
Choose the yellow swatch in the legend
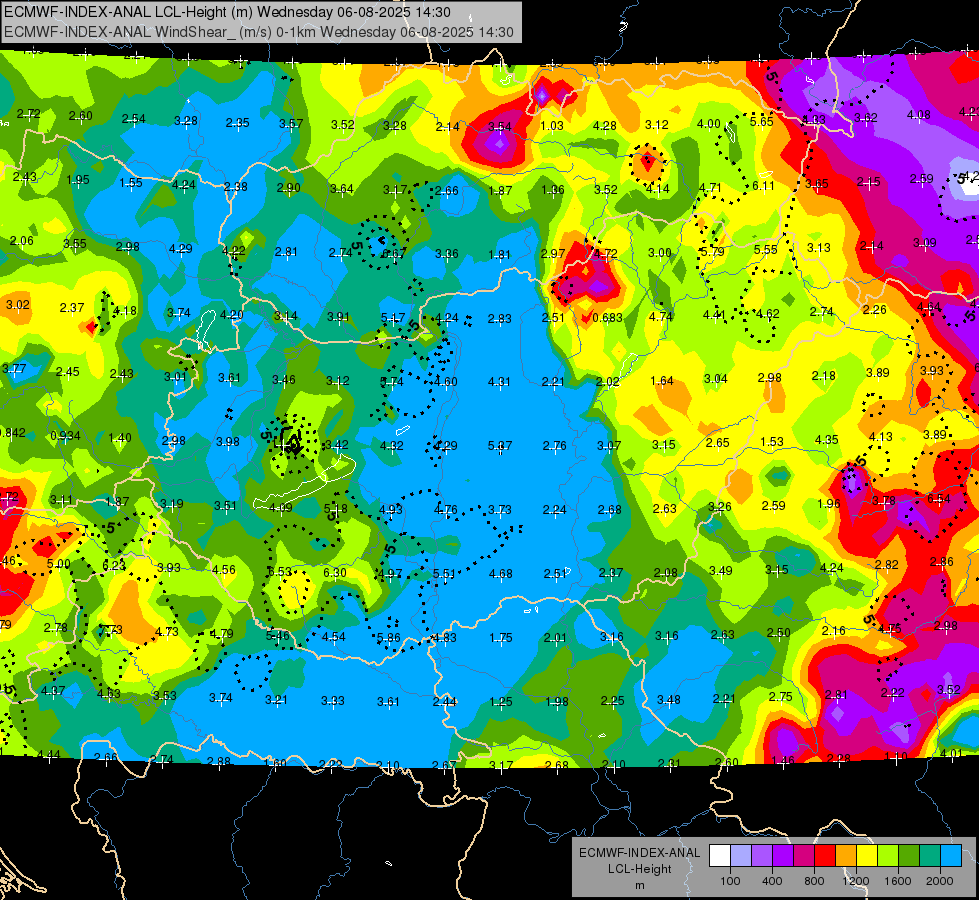tap(867, 856)
